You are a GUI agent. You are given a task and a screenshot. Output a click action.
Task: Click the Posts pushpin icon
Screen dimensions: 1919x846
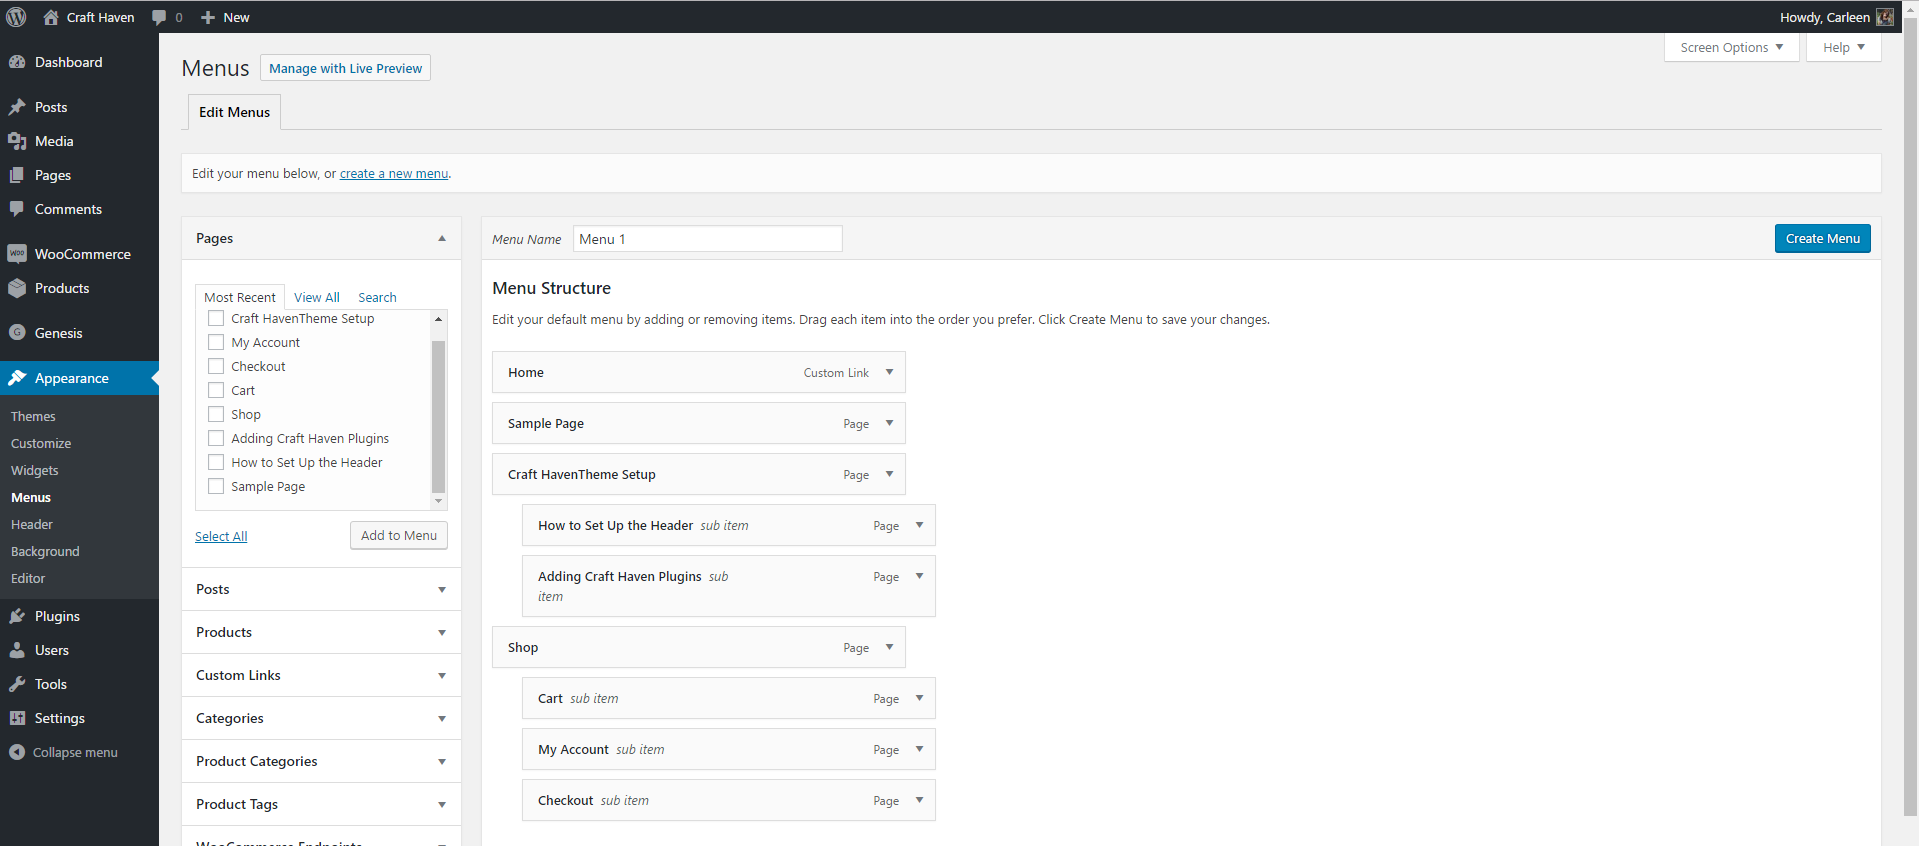[x=17, y=107]
